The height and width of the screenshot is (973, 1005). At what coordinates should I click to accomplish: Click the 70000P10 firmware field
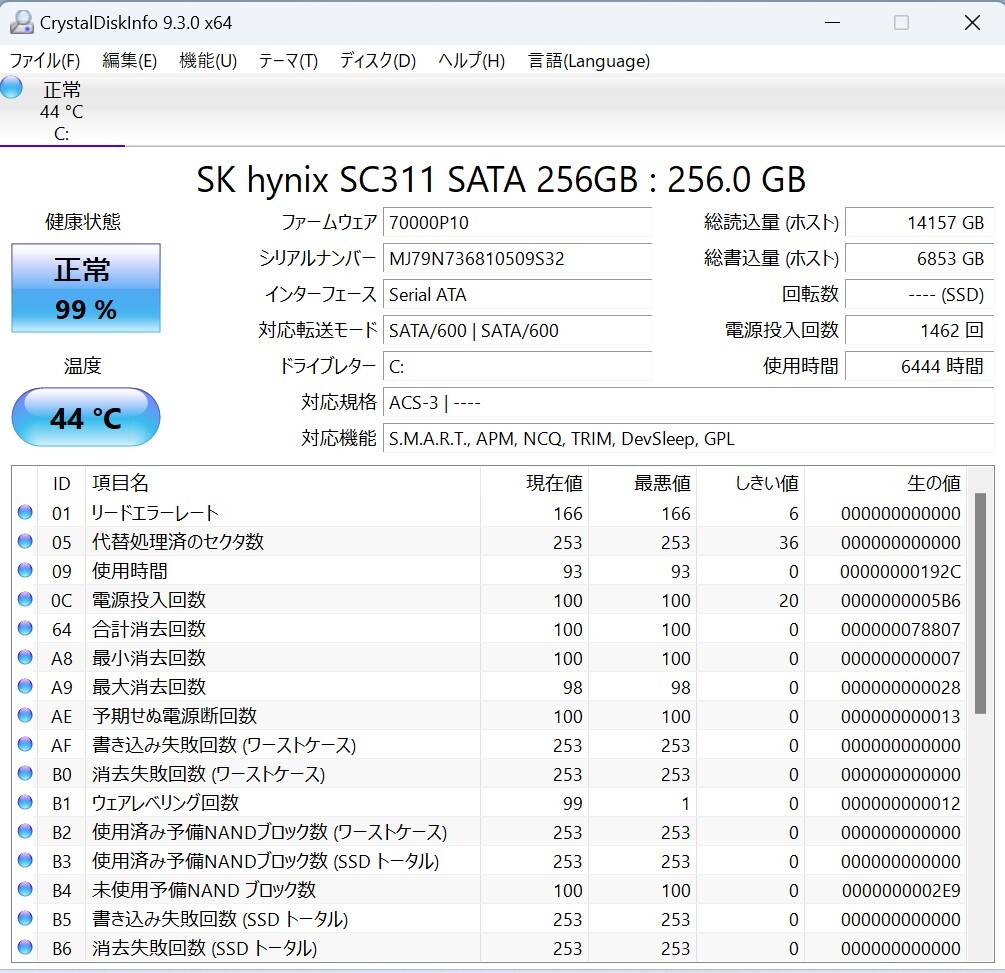coord(517,222)
